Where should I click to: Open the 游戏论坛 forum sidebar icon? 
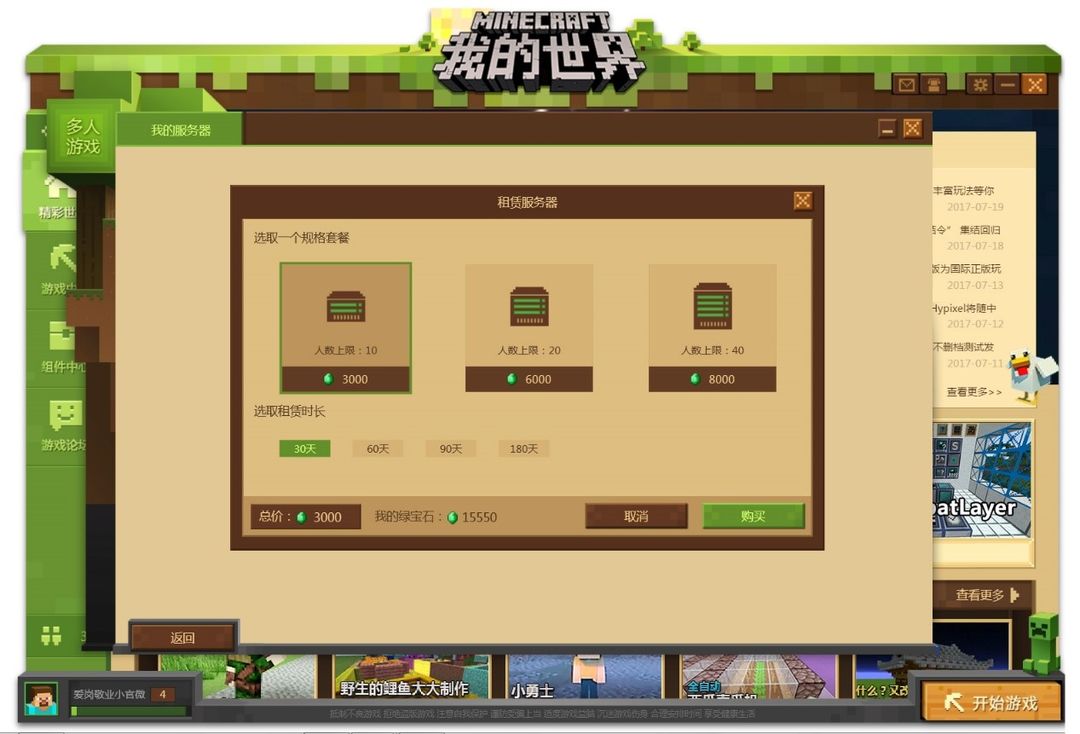pos(62,426)
